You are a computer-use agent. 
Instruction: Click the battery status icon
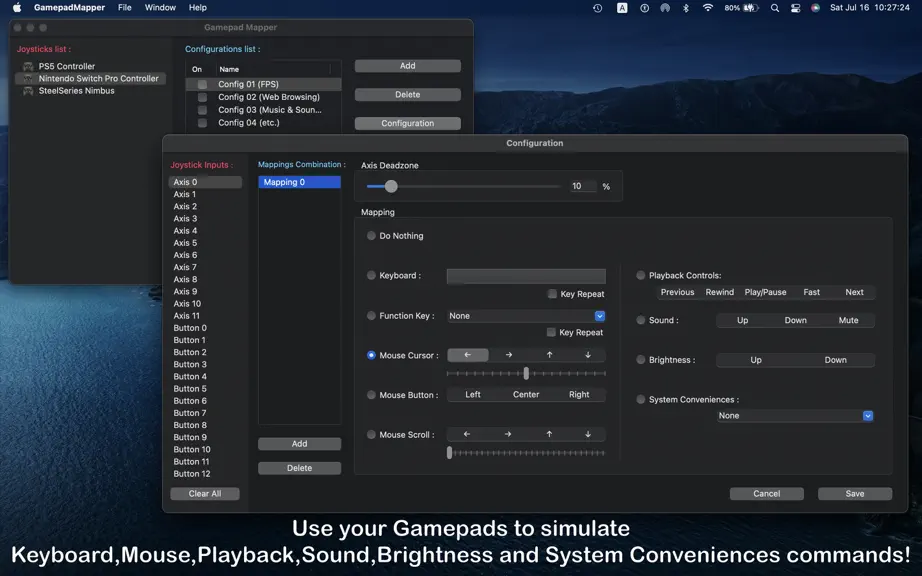[750, 8]
